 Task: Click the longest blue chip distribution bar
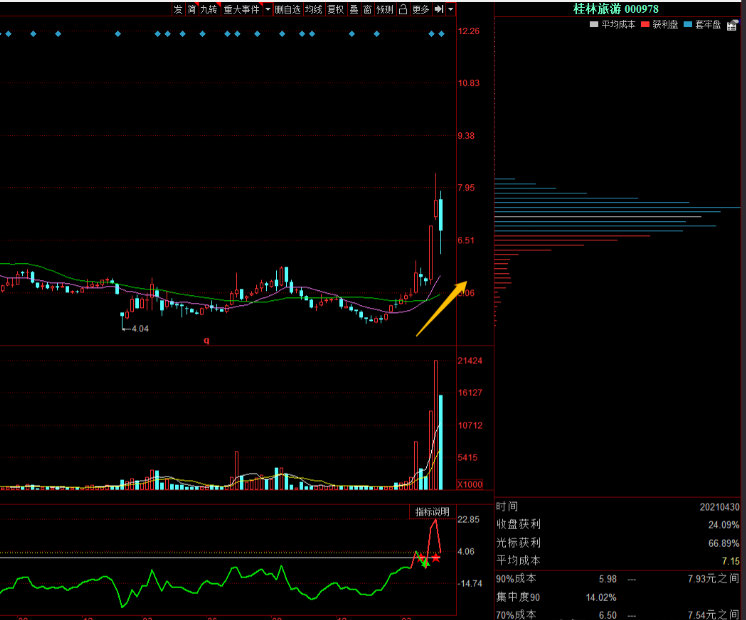coord(618,207)
